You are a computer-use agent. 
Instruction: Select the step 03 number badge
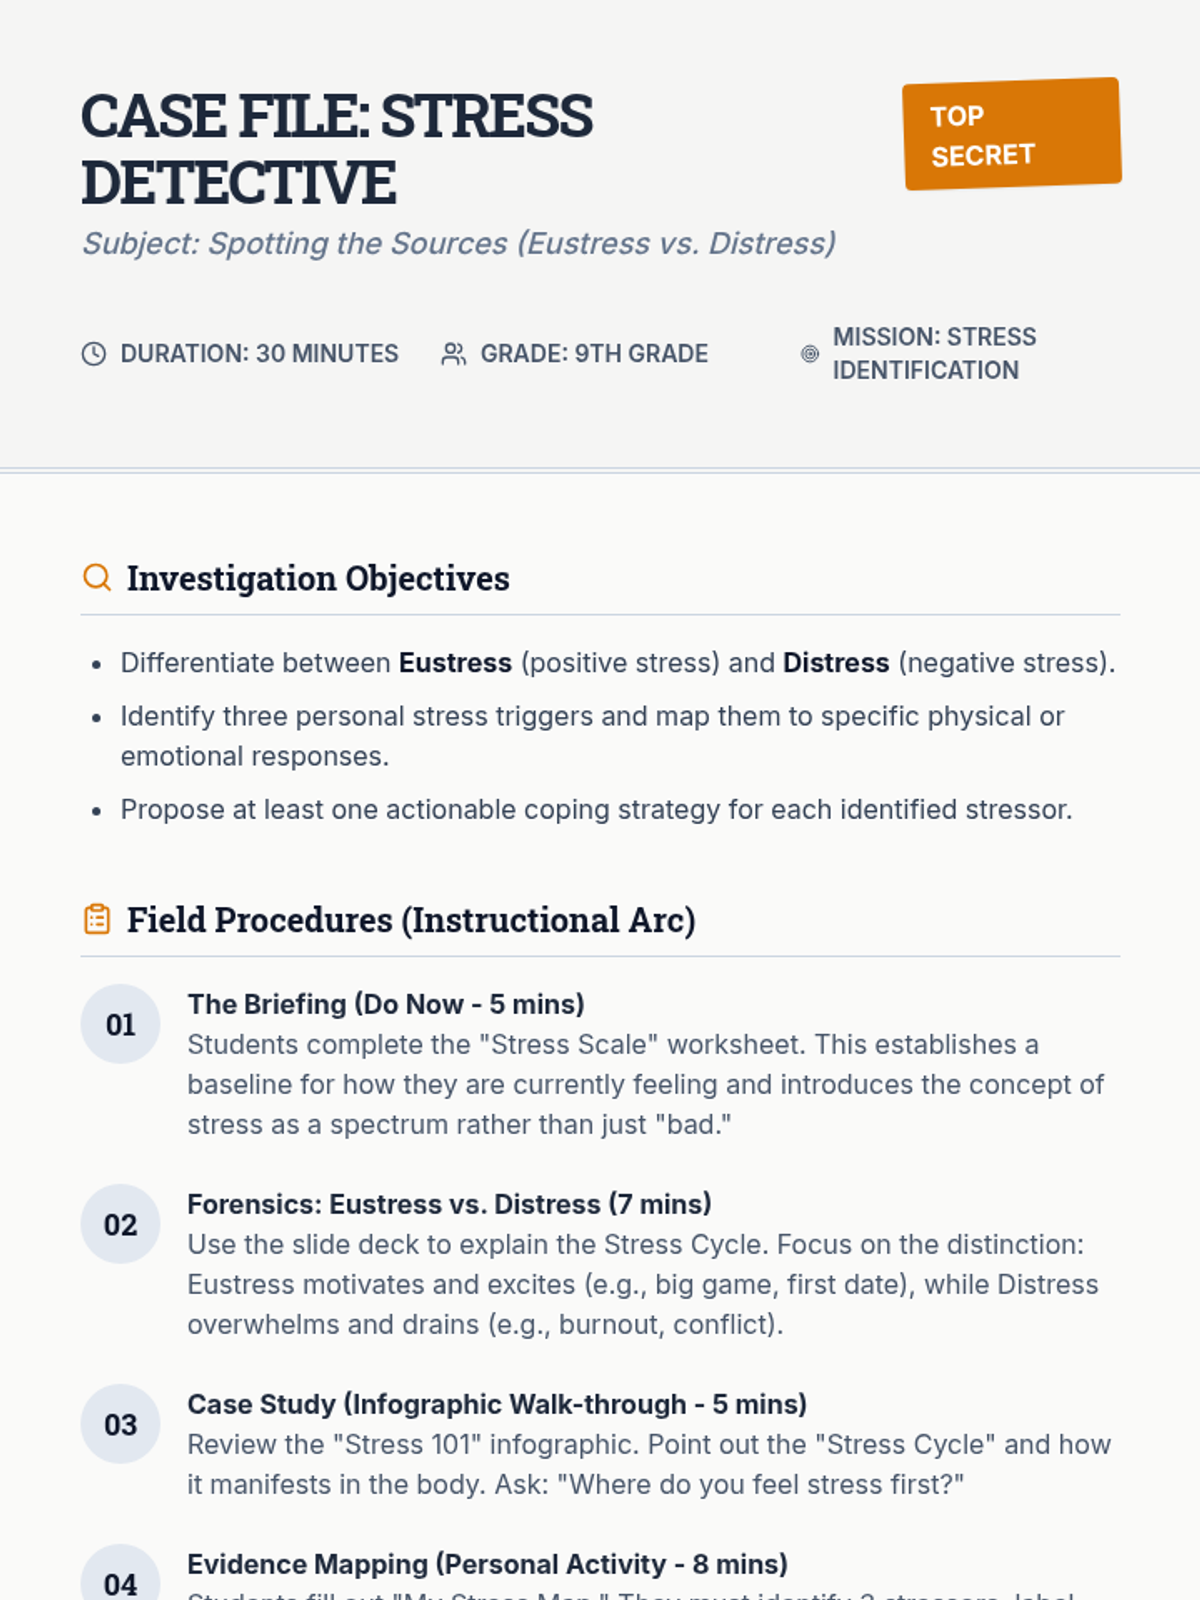coord(120,1424)
